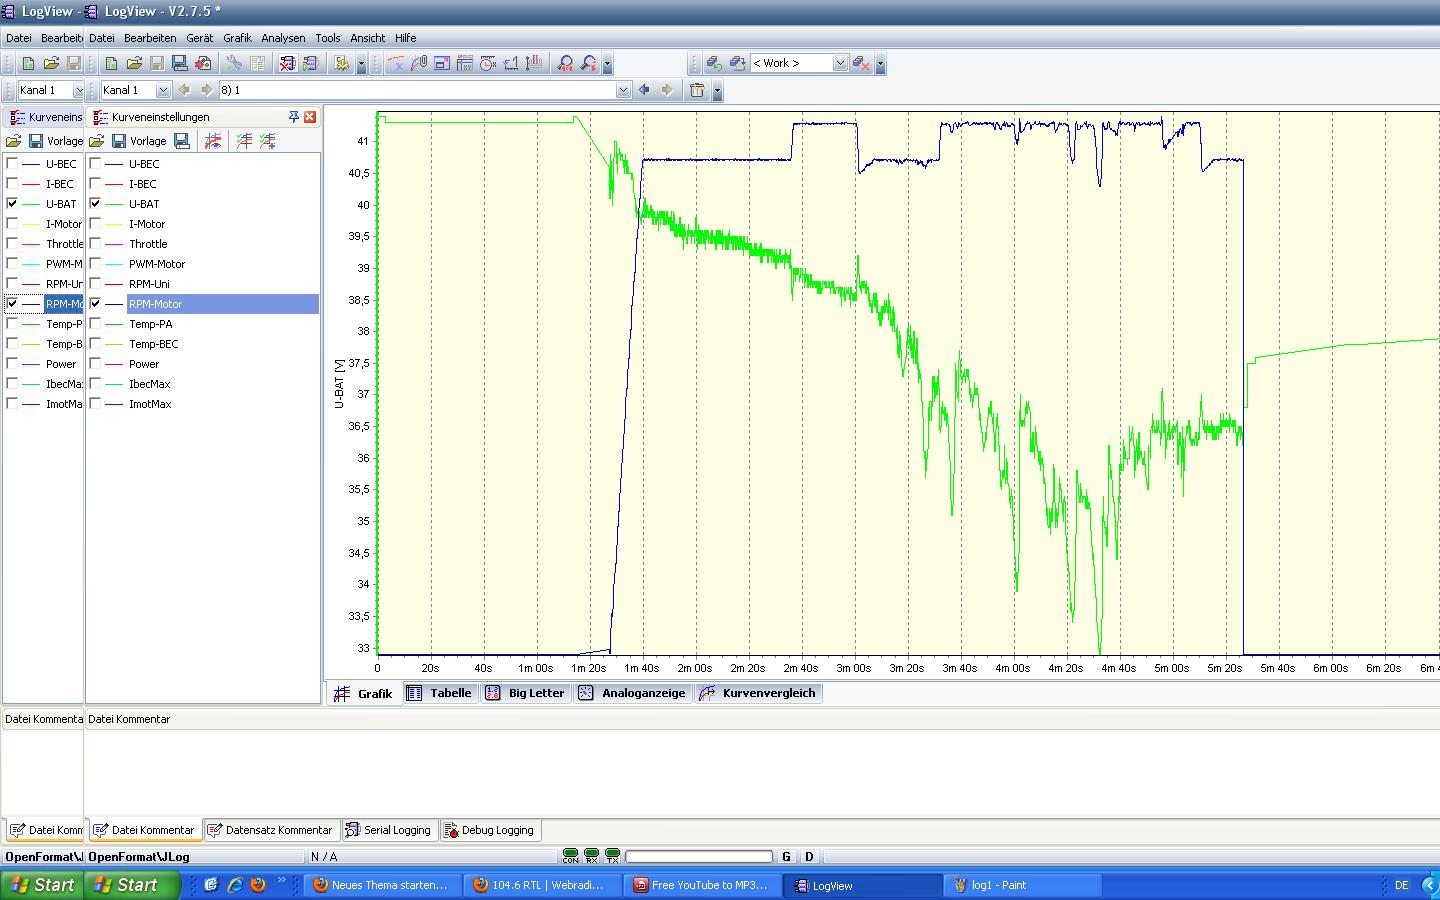1440x900 pixels.
Task: Pin the Kurveneinstellungen panel with pushpin icon
Action: point(293,117)
